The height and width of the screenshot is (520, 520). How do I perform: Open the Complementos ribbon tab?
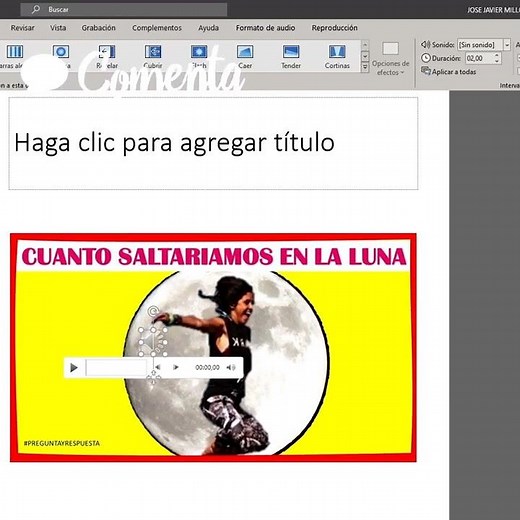(x=157, y=28)
